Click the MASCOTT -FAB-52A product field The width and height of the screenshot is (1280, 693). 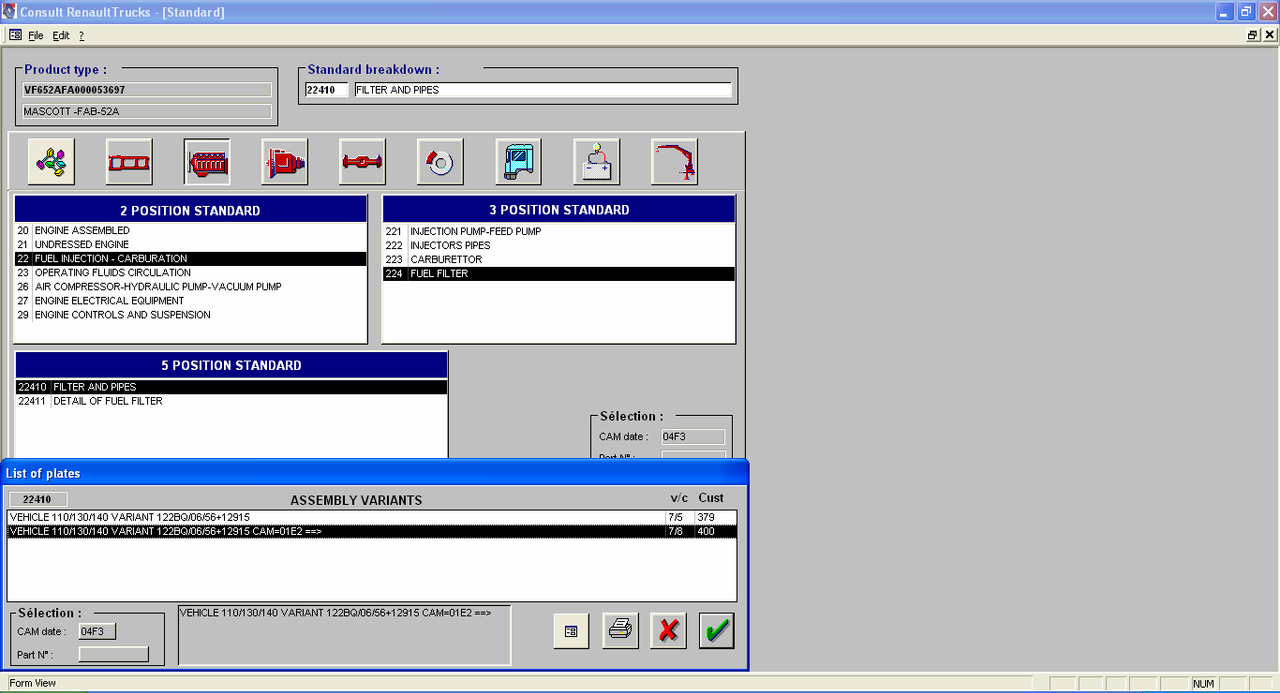(x=147, y=111)
